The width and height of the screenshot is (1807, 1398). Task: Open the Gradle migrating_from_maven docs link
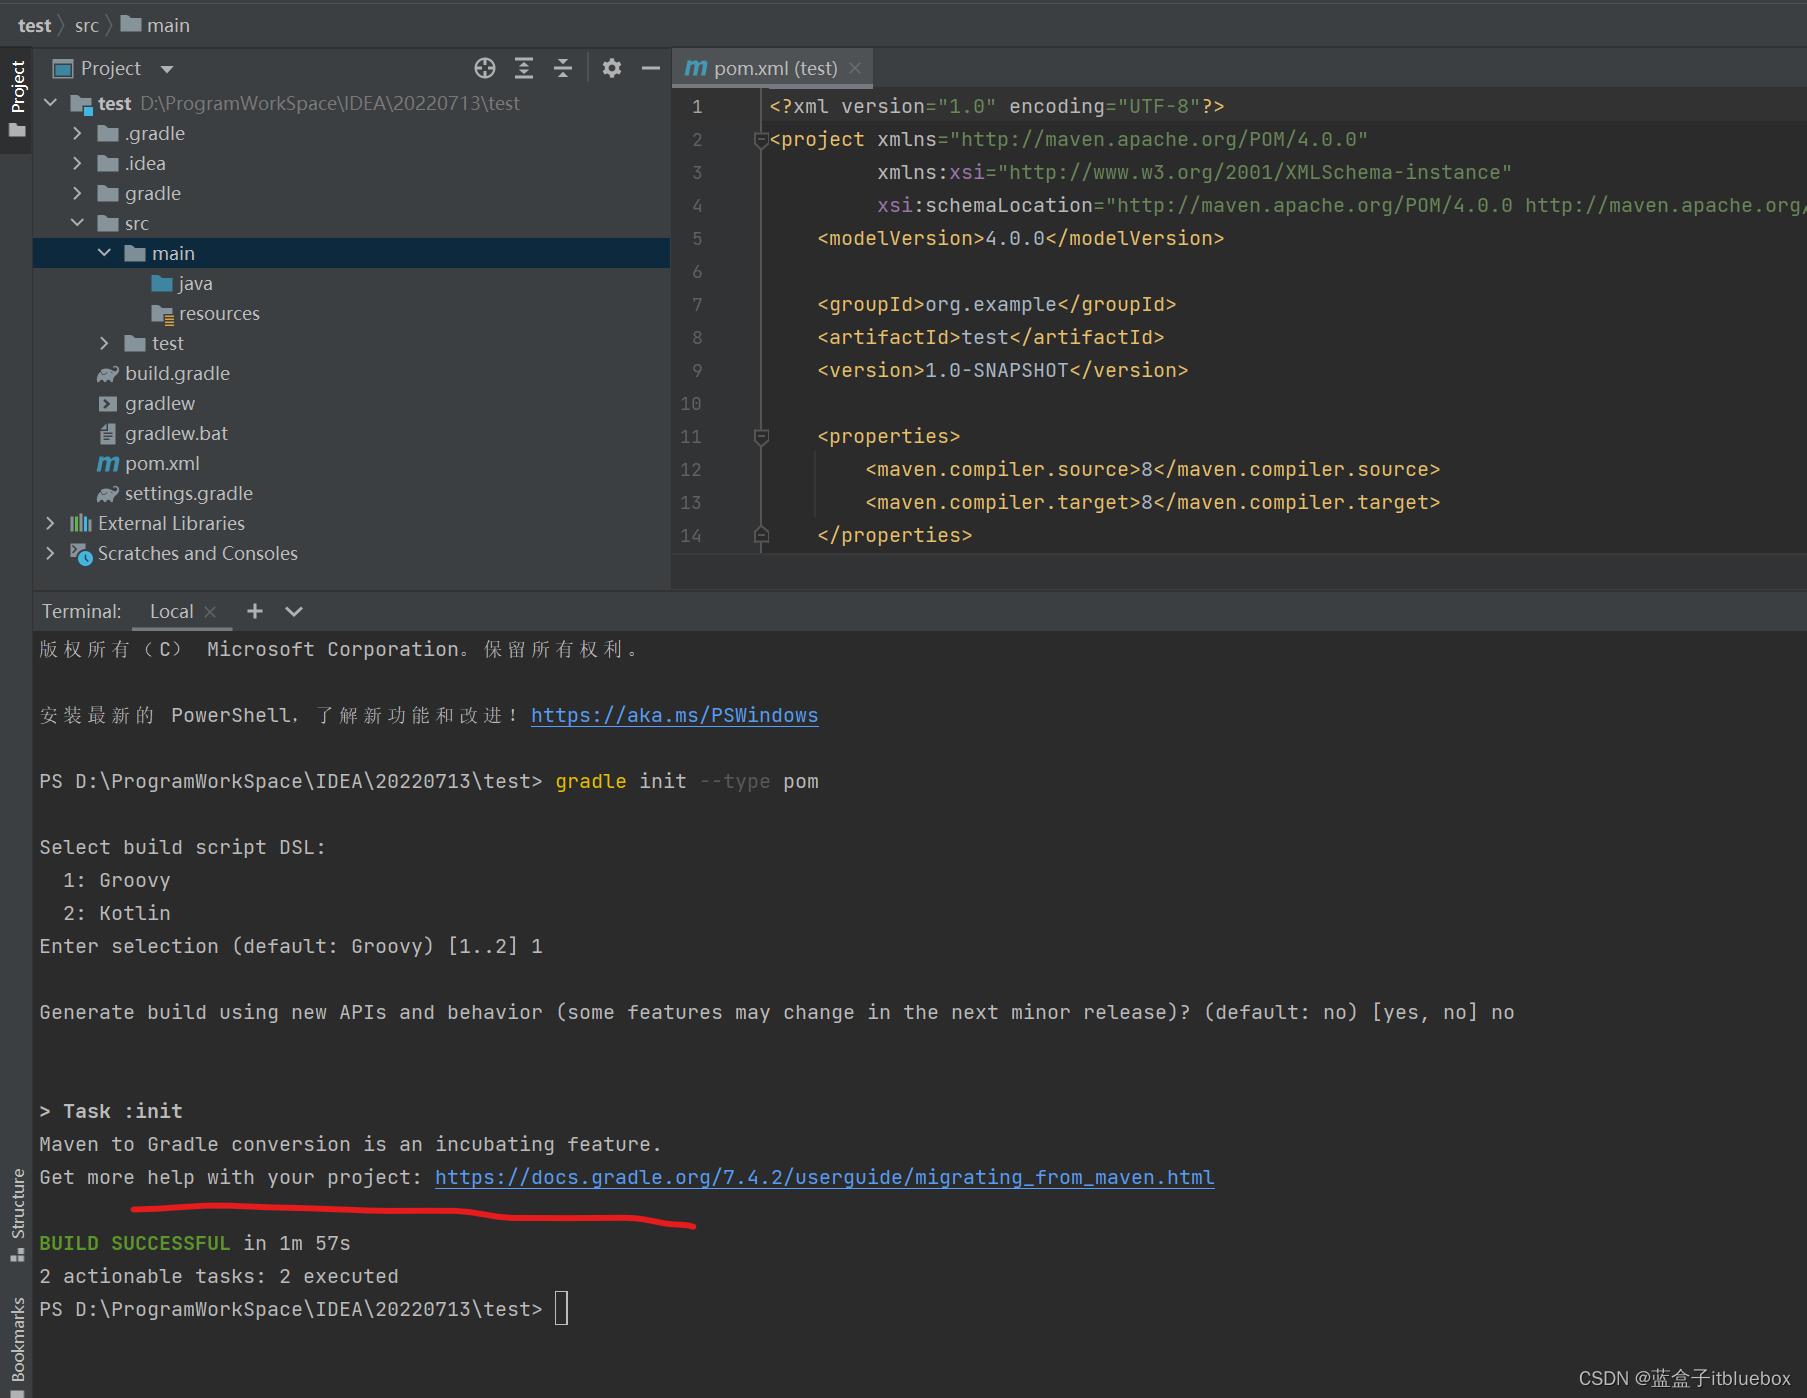click(x=824, y=1177)
